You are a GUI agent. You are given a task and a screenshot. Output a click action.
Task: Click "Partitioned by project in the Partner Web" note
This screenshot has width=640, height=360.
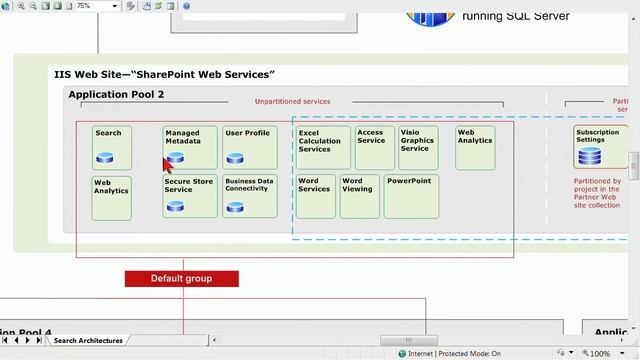pyautogui.click(x=597, y=193)
